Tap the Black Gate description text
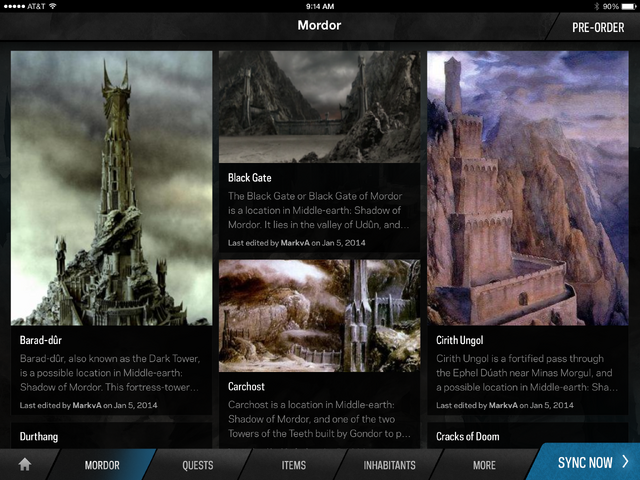Screen dimensions: 640x480 [318, 210]
